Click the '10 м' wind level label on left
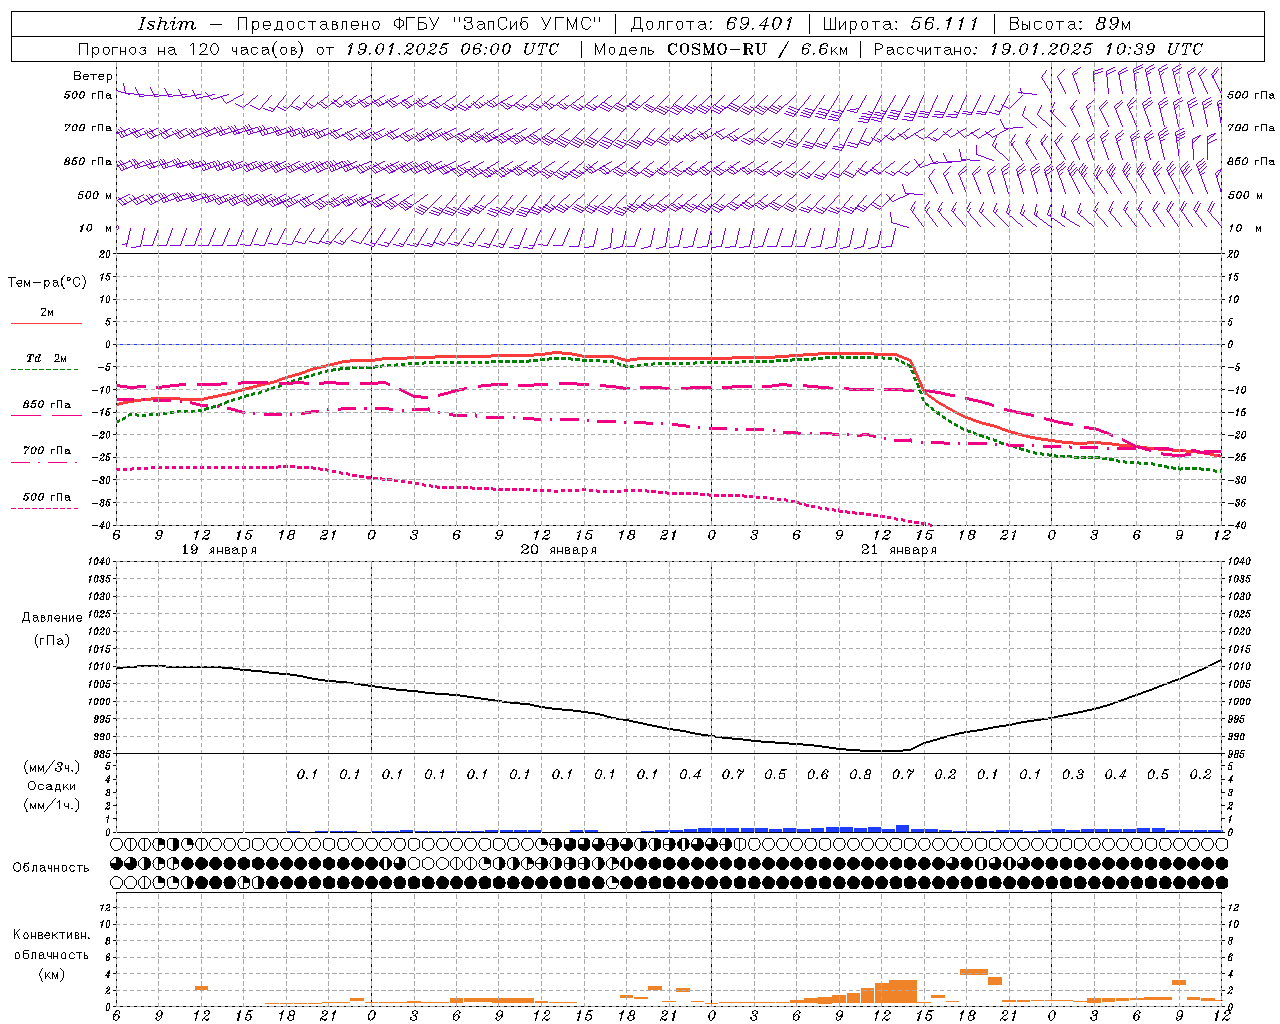The width and height of the screenshot is (1280, 1024). 96,229
